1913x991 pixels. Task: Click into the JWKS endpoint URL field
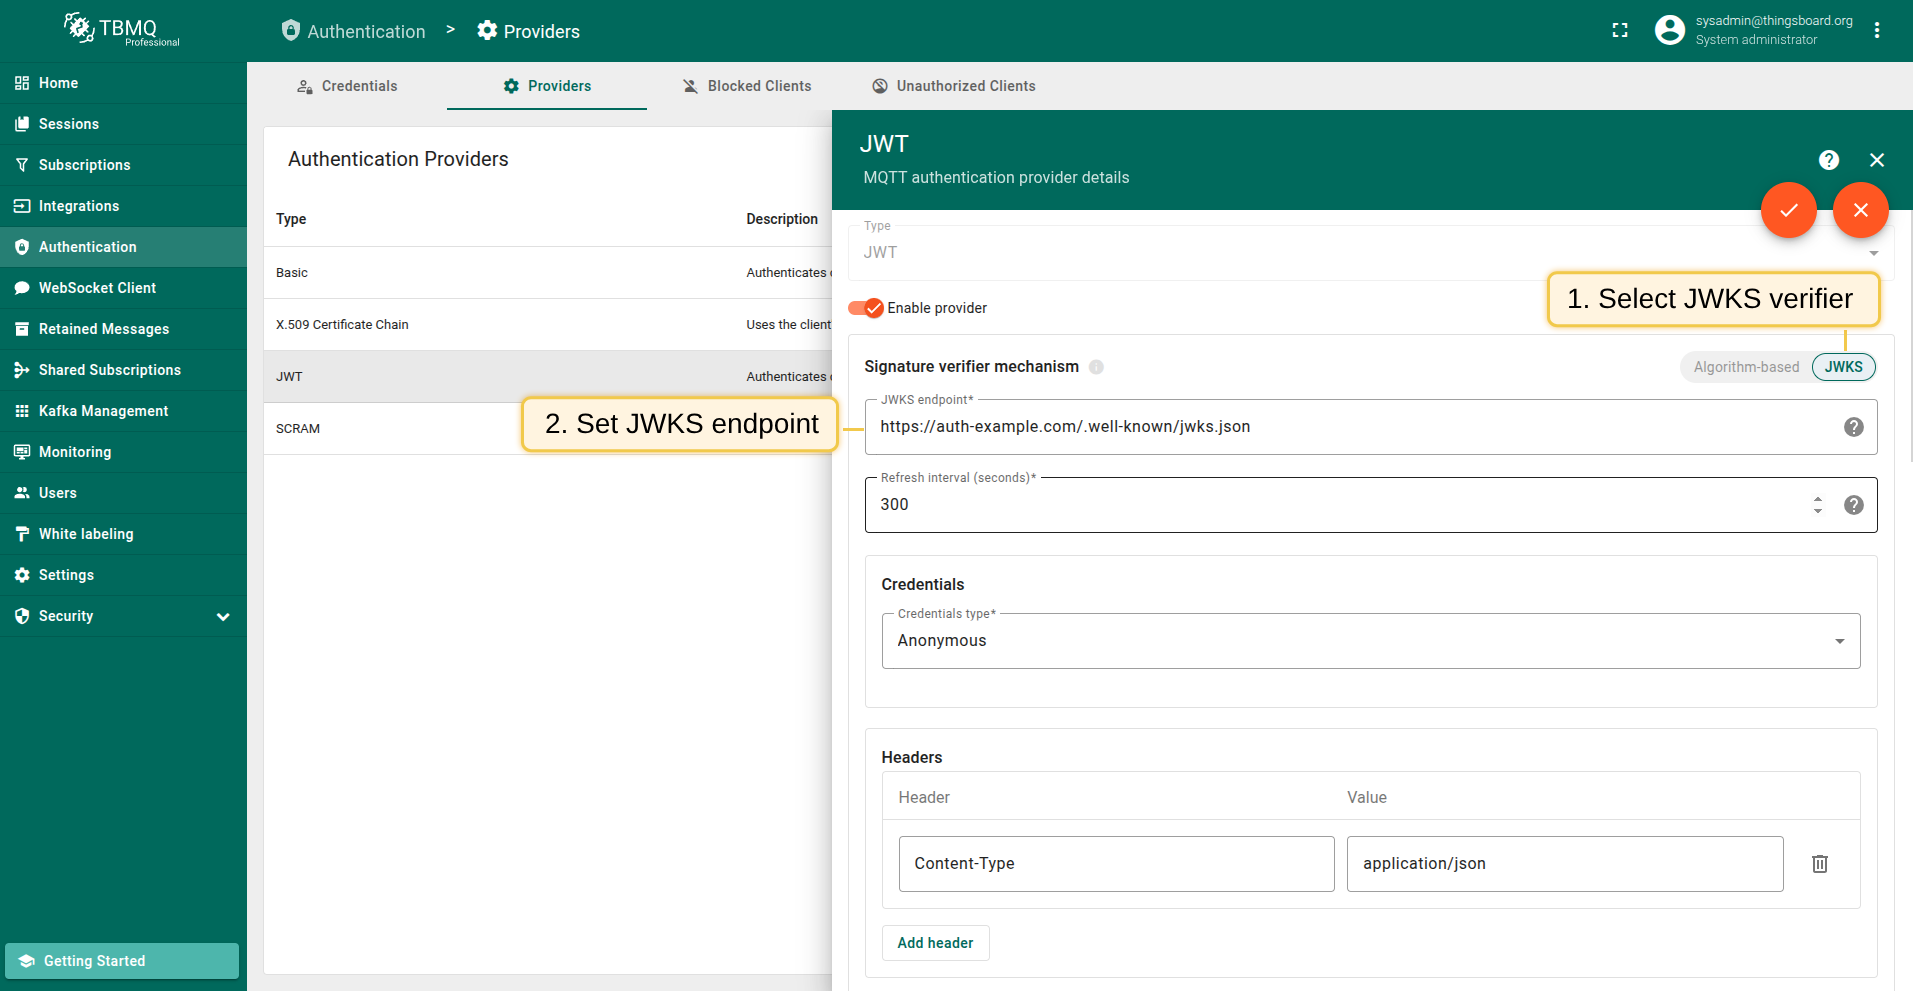coord(1350,427)
